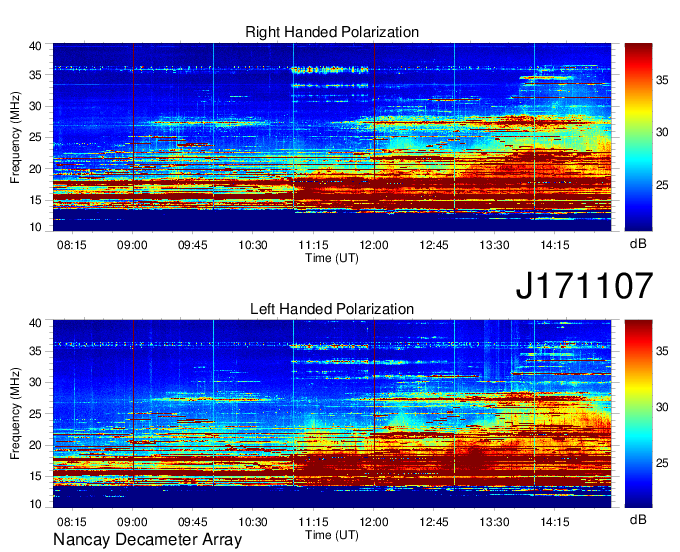Click the 13:30 tick under right-handed plot
The width and height of the screenshot is (680, 552).
494,245
